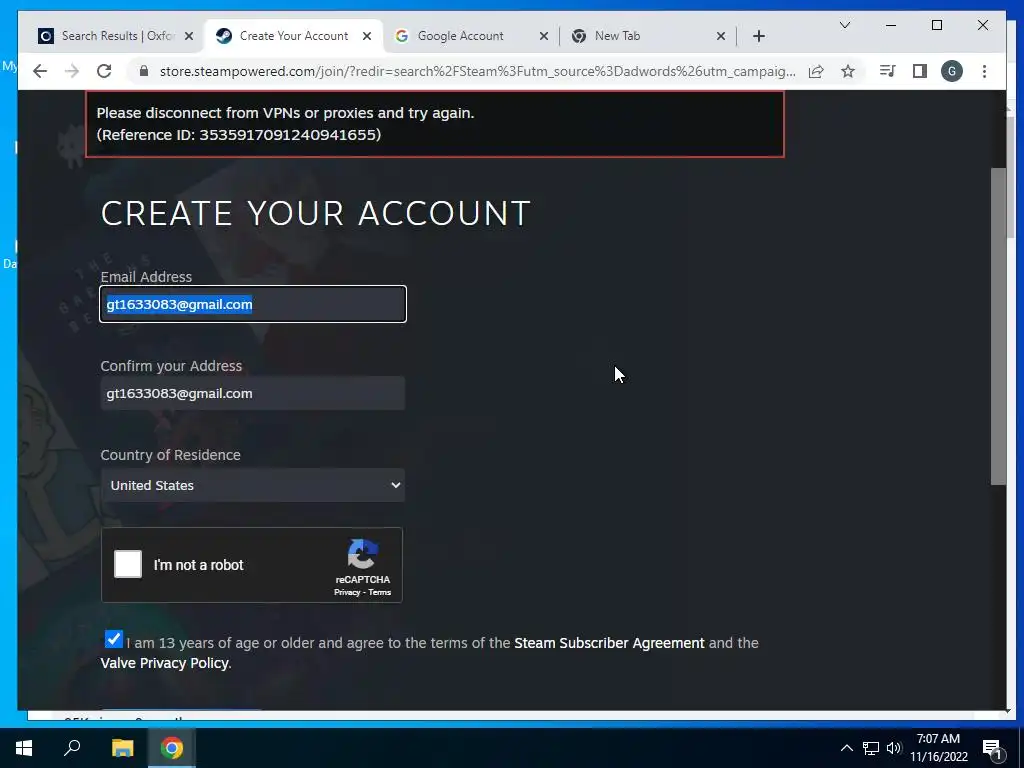Open network icon in system tray
1024x768 pixels.
(871, 748)
